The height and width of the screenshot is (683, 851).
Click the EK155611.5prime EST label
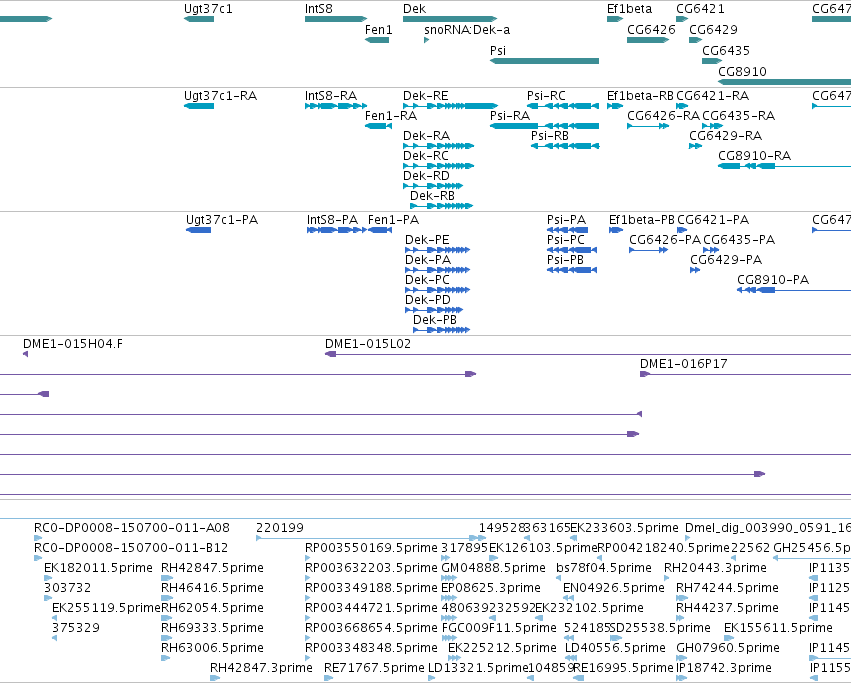[778, 628]
